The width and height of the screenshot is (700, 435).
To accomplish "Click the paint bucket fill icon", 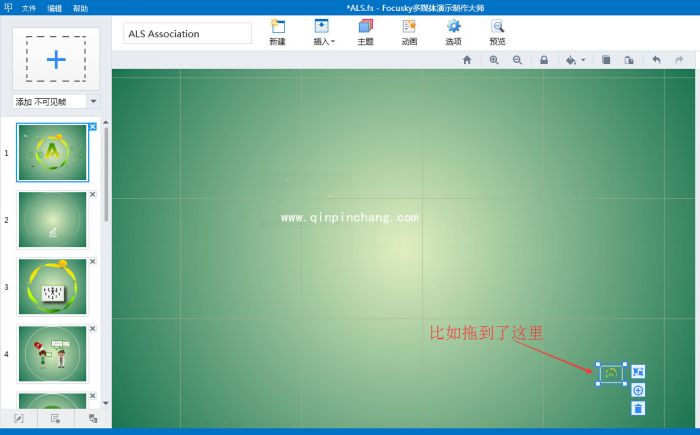I will point(571,60).
